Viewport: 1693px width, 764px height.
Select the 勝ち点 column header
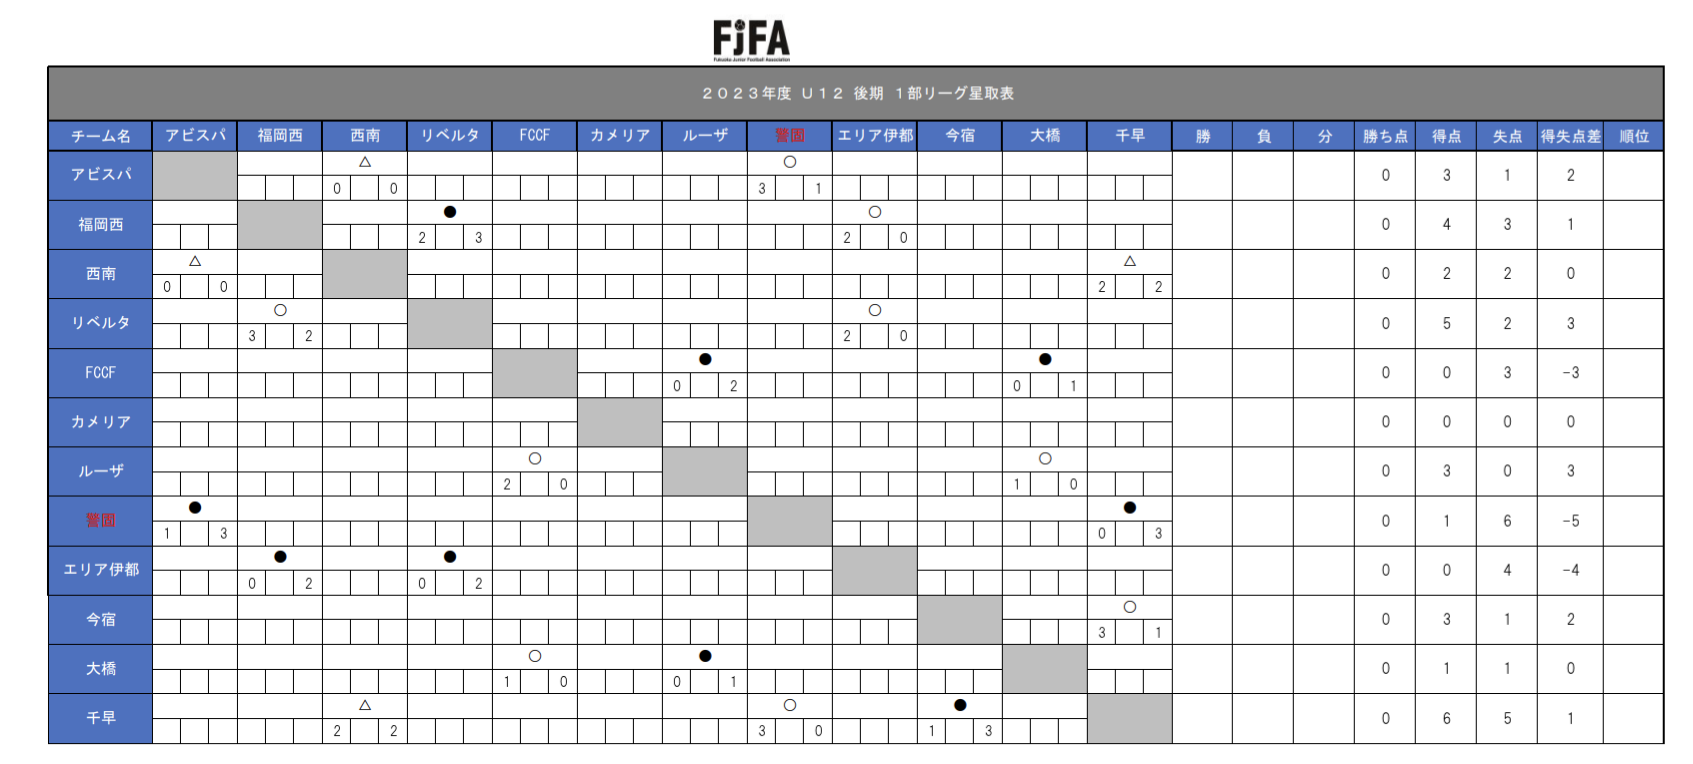(x=1385, y=136)
